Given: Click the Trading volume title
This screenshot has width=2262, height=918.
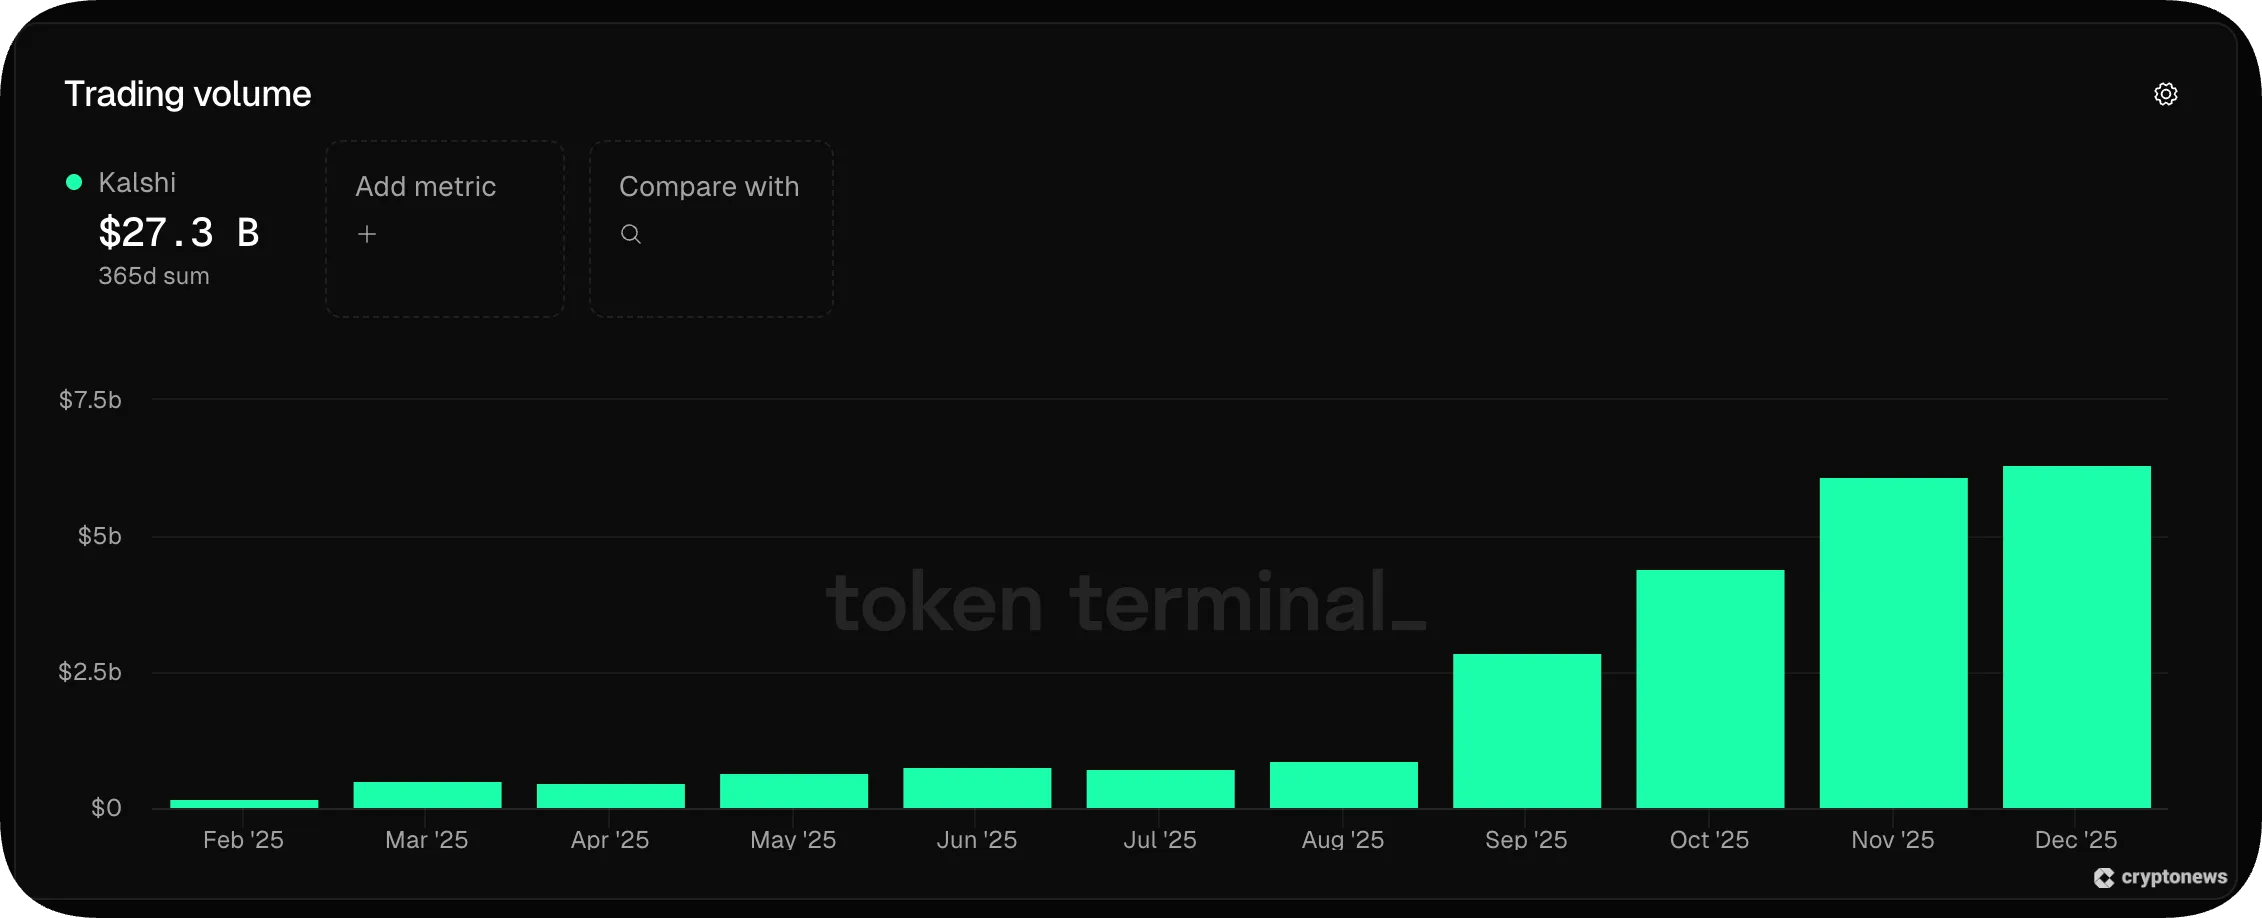Looking at the screenshot, I should [187, 93].
